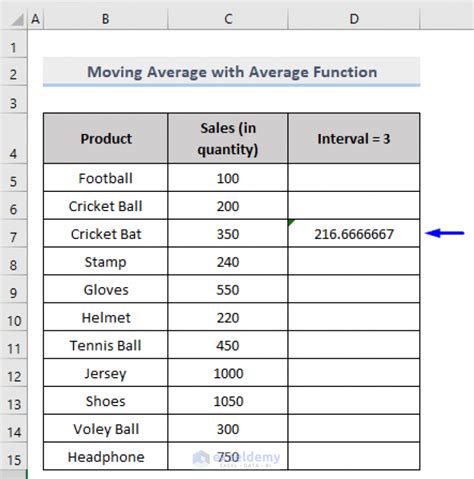
Task: Select the Shoes sales value 1050
Action: click(x=228, y=400)
